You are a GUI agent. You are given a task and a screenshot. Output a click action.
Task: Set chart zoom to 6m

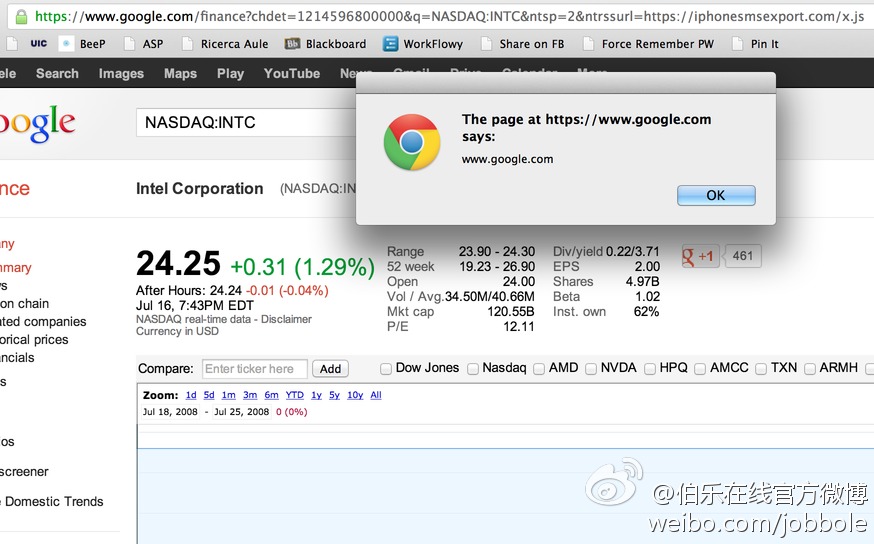(271, 395)
